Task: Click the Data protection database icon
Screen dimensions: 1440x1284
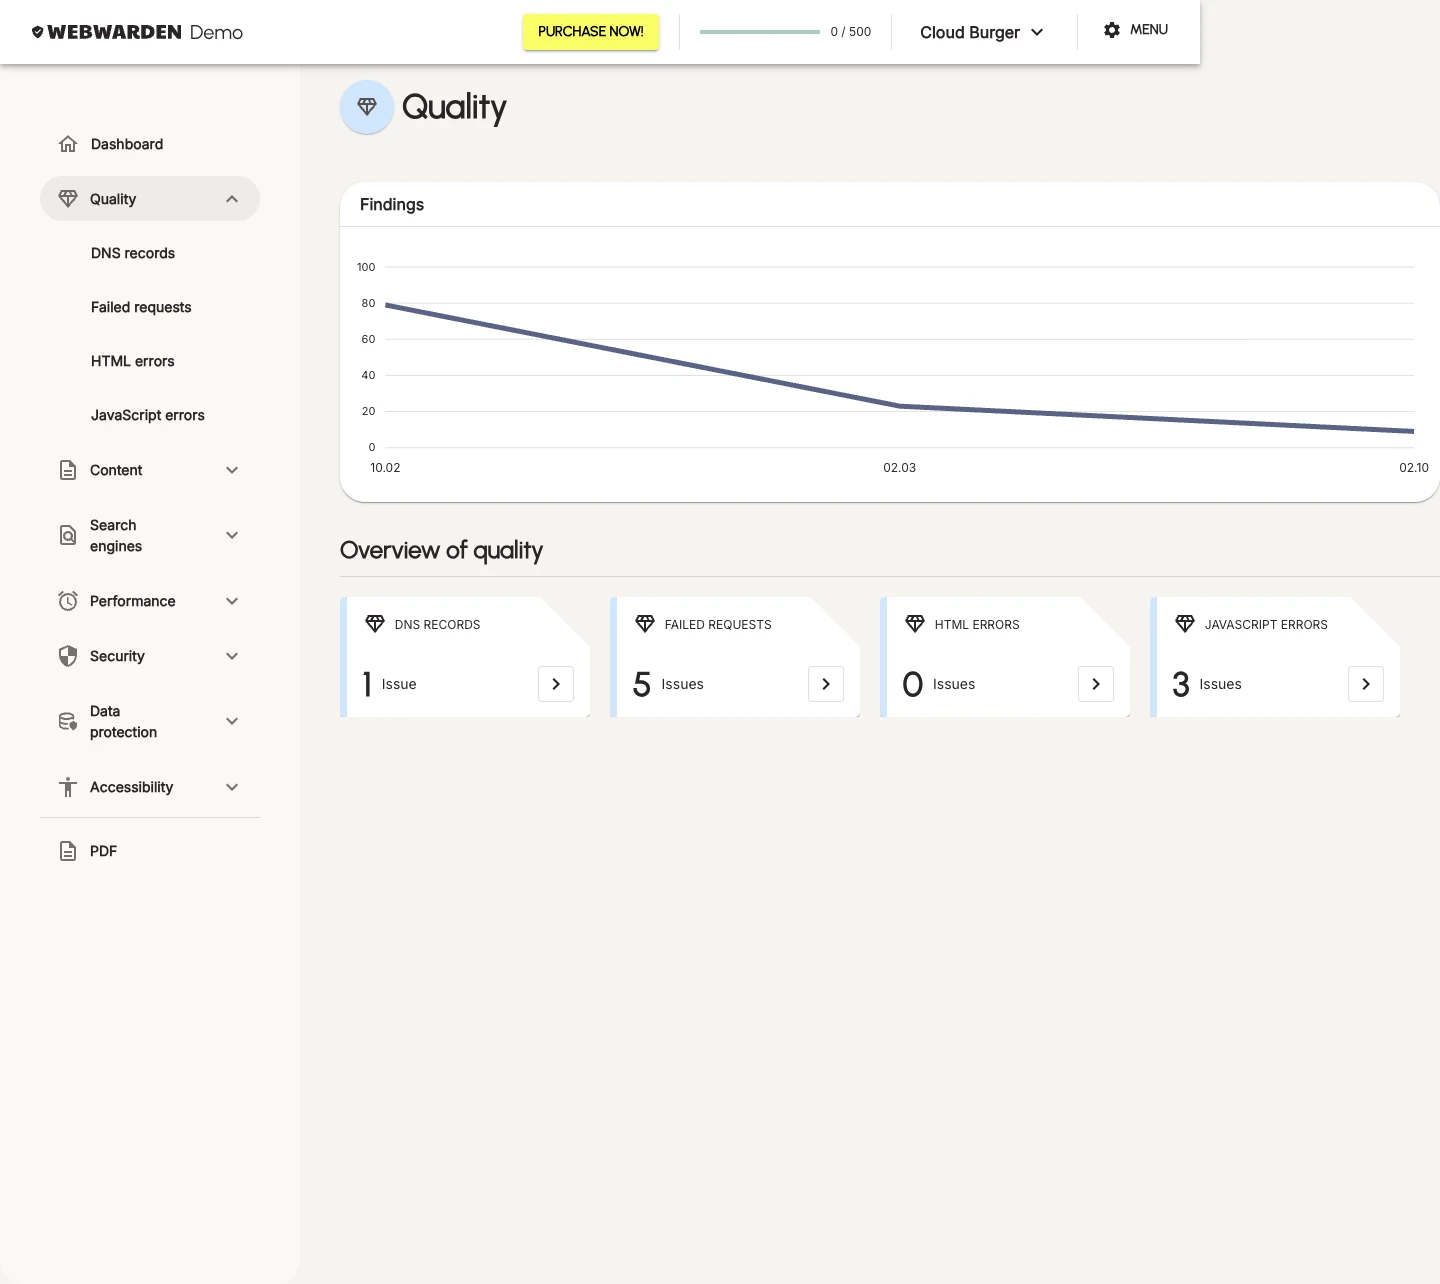Action: point(68,721)
